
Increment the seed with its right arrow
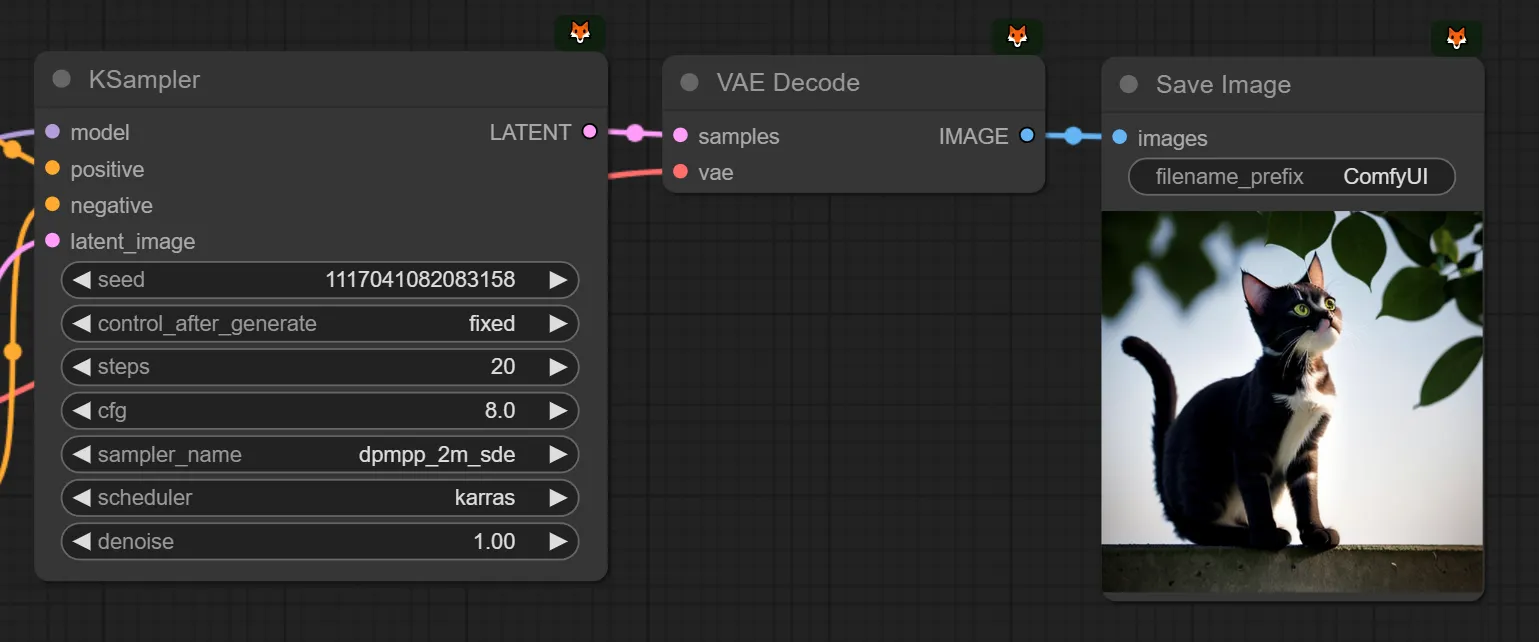pyautogui.click(x=558, y=280)
